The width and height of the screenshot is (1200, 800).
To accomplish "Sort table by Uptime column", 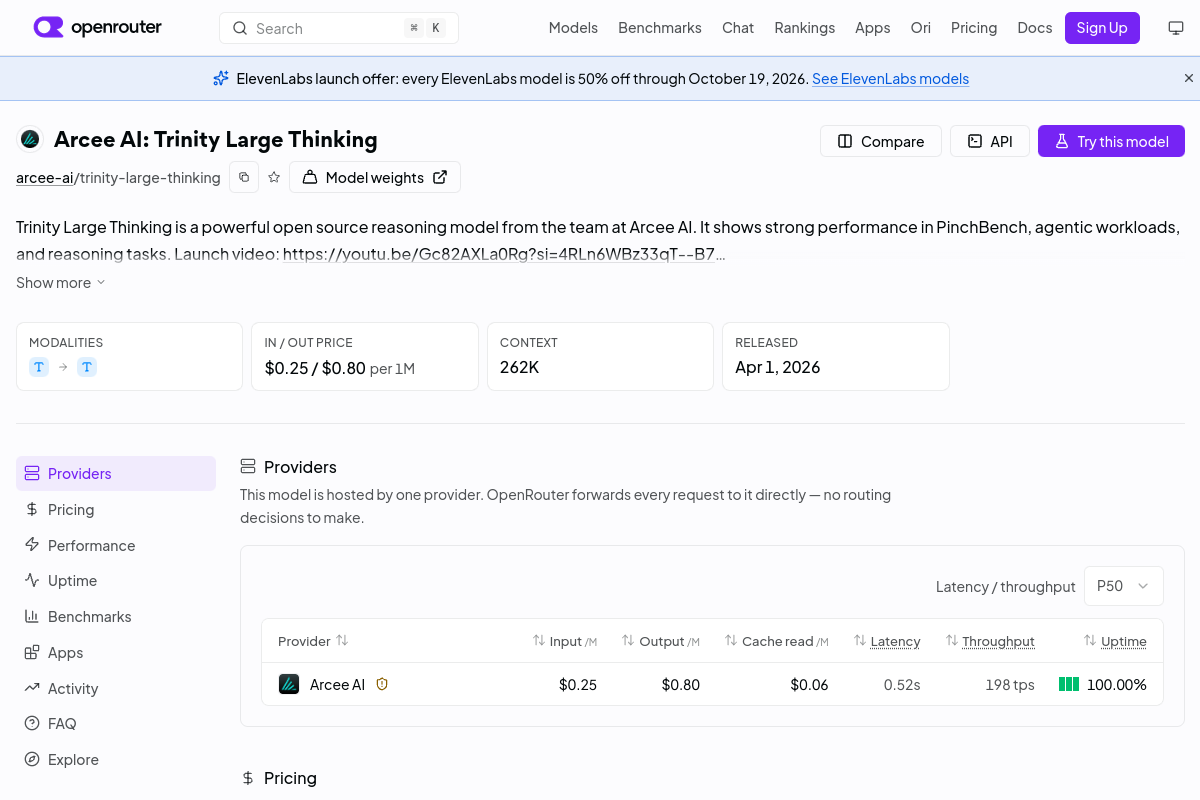I will [x=1115, y=641].
